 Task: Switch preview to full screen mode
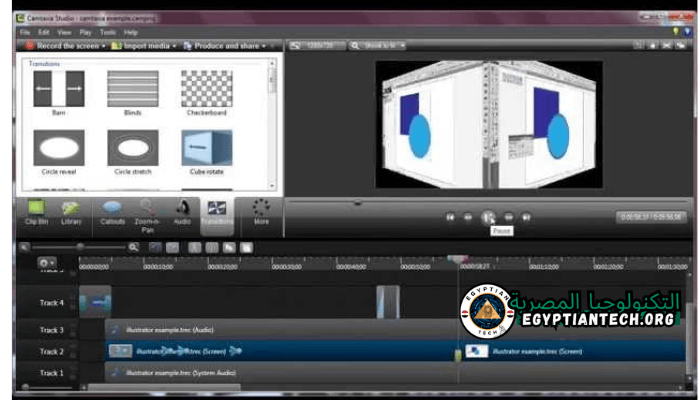[667, 45]
